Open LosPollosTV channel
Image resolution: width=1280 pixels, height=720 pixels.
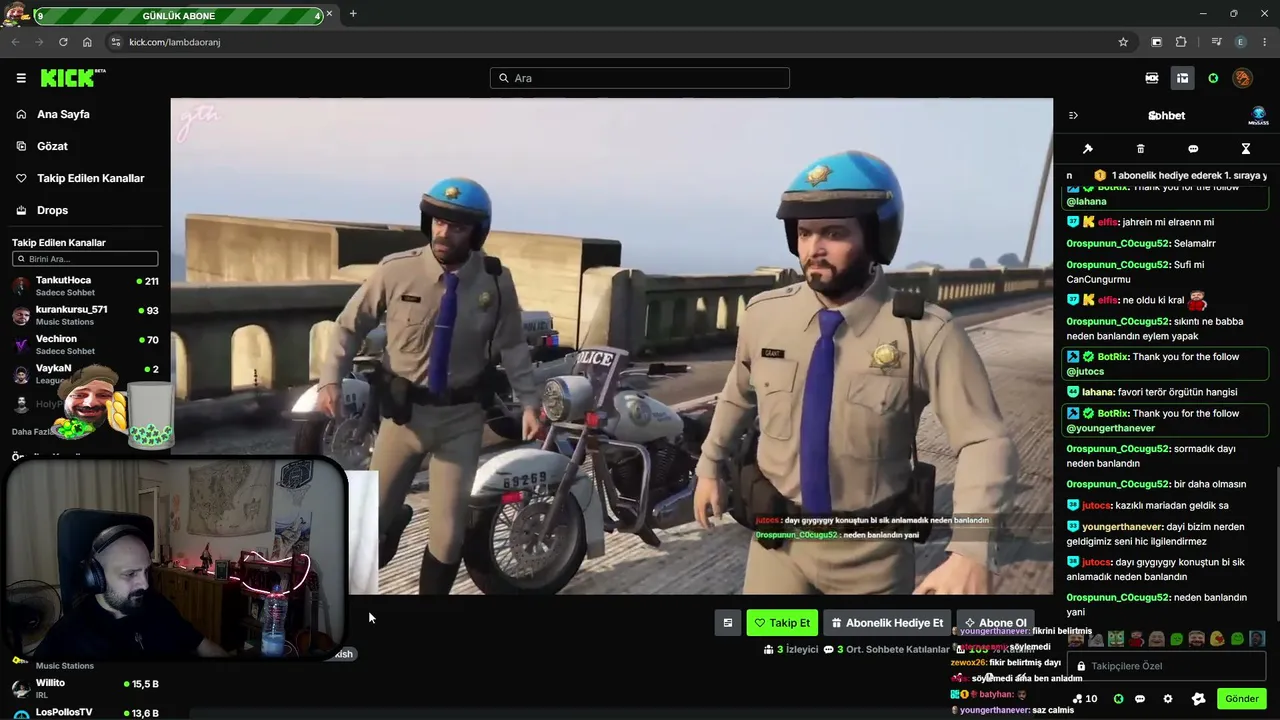point(85,713)
